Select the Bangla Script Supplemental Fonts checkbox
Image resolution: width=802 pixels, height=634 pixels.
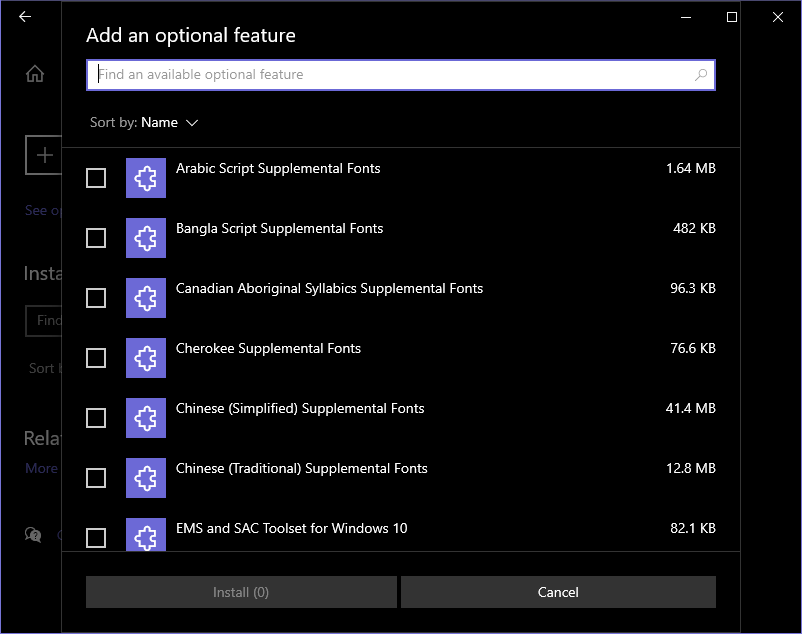click(x=96, y=238)
